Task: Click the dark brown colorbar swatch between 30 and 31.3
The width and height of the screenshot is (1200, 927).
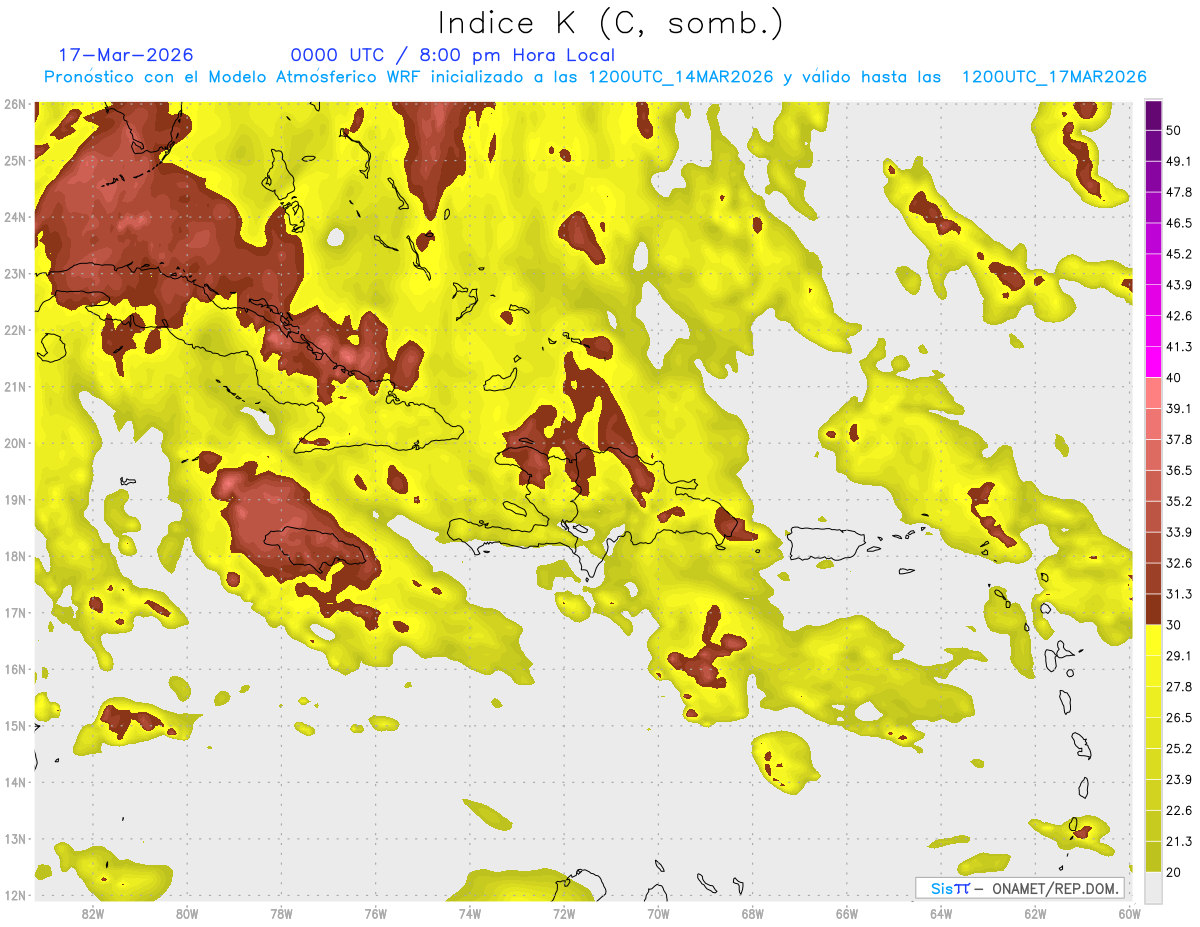Action: (x=1153, y=610)
